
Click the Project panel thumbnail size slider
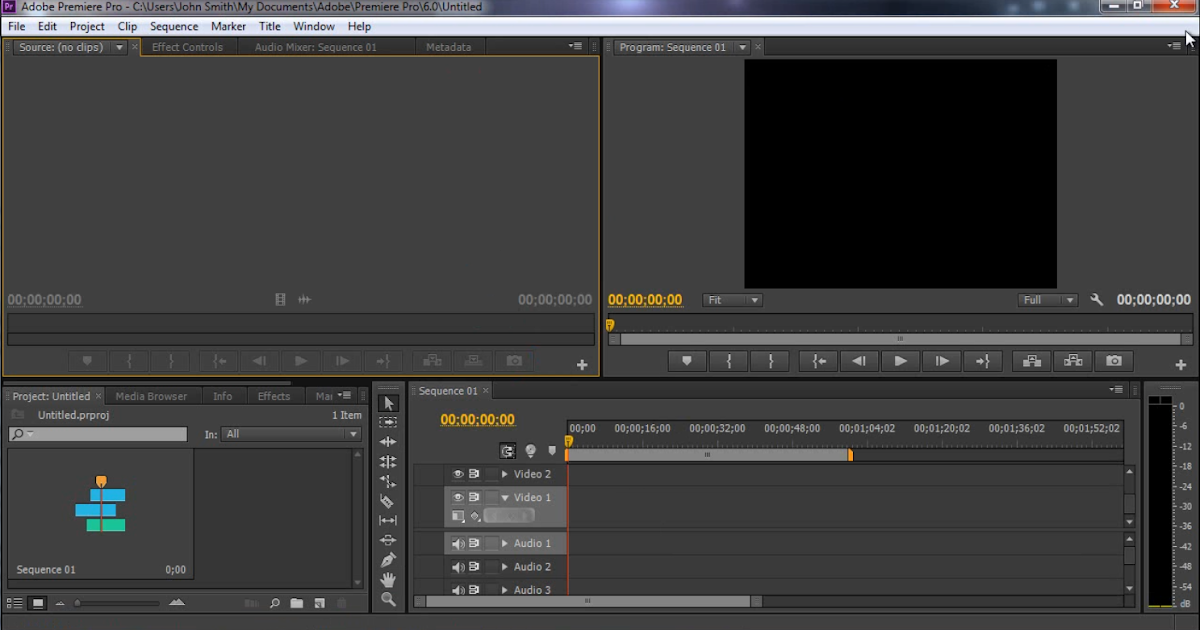pyautogui.click(x=116, y=603)
